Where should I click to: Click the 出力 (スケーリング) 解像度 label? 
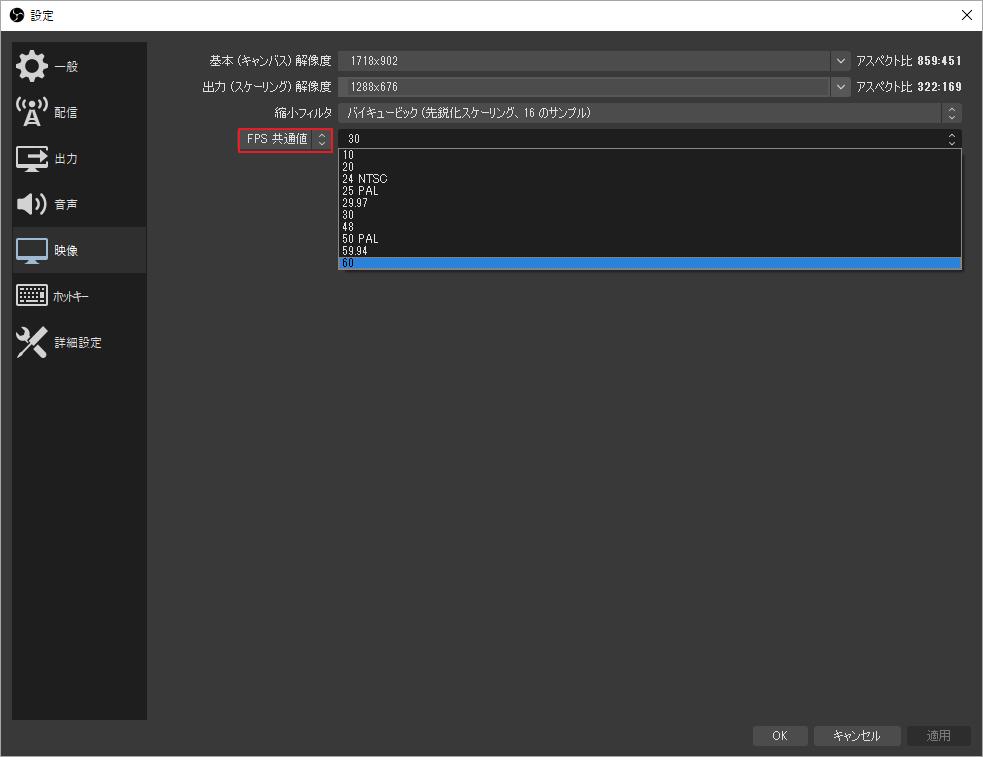(266, 86)
